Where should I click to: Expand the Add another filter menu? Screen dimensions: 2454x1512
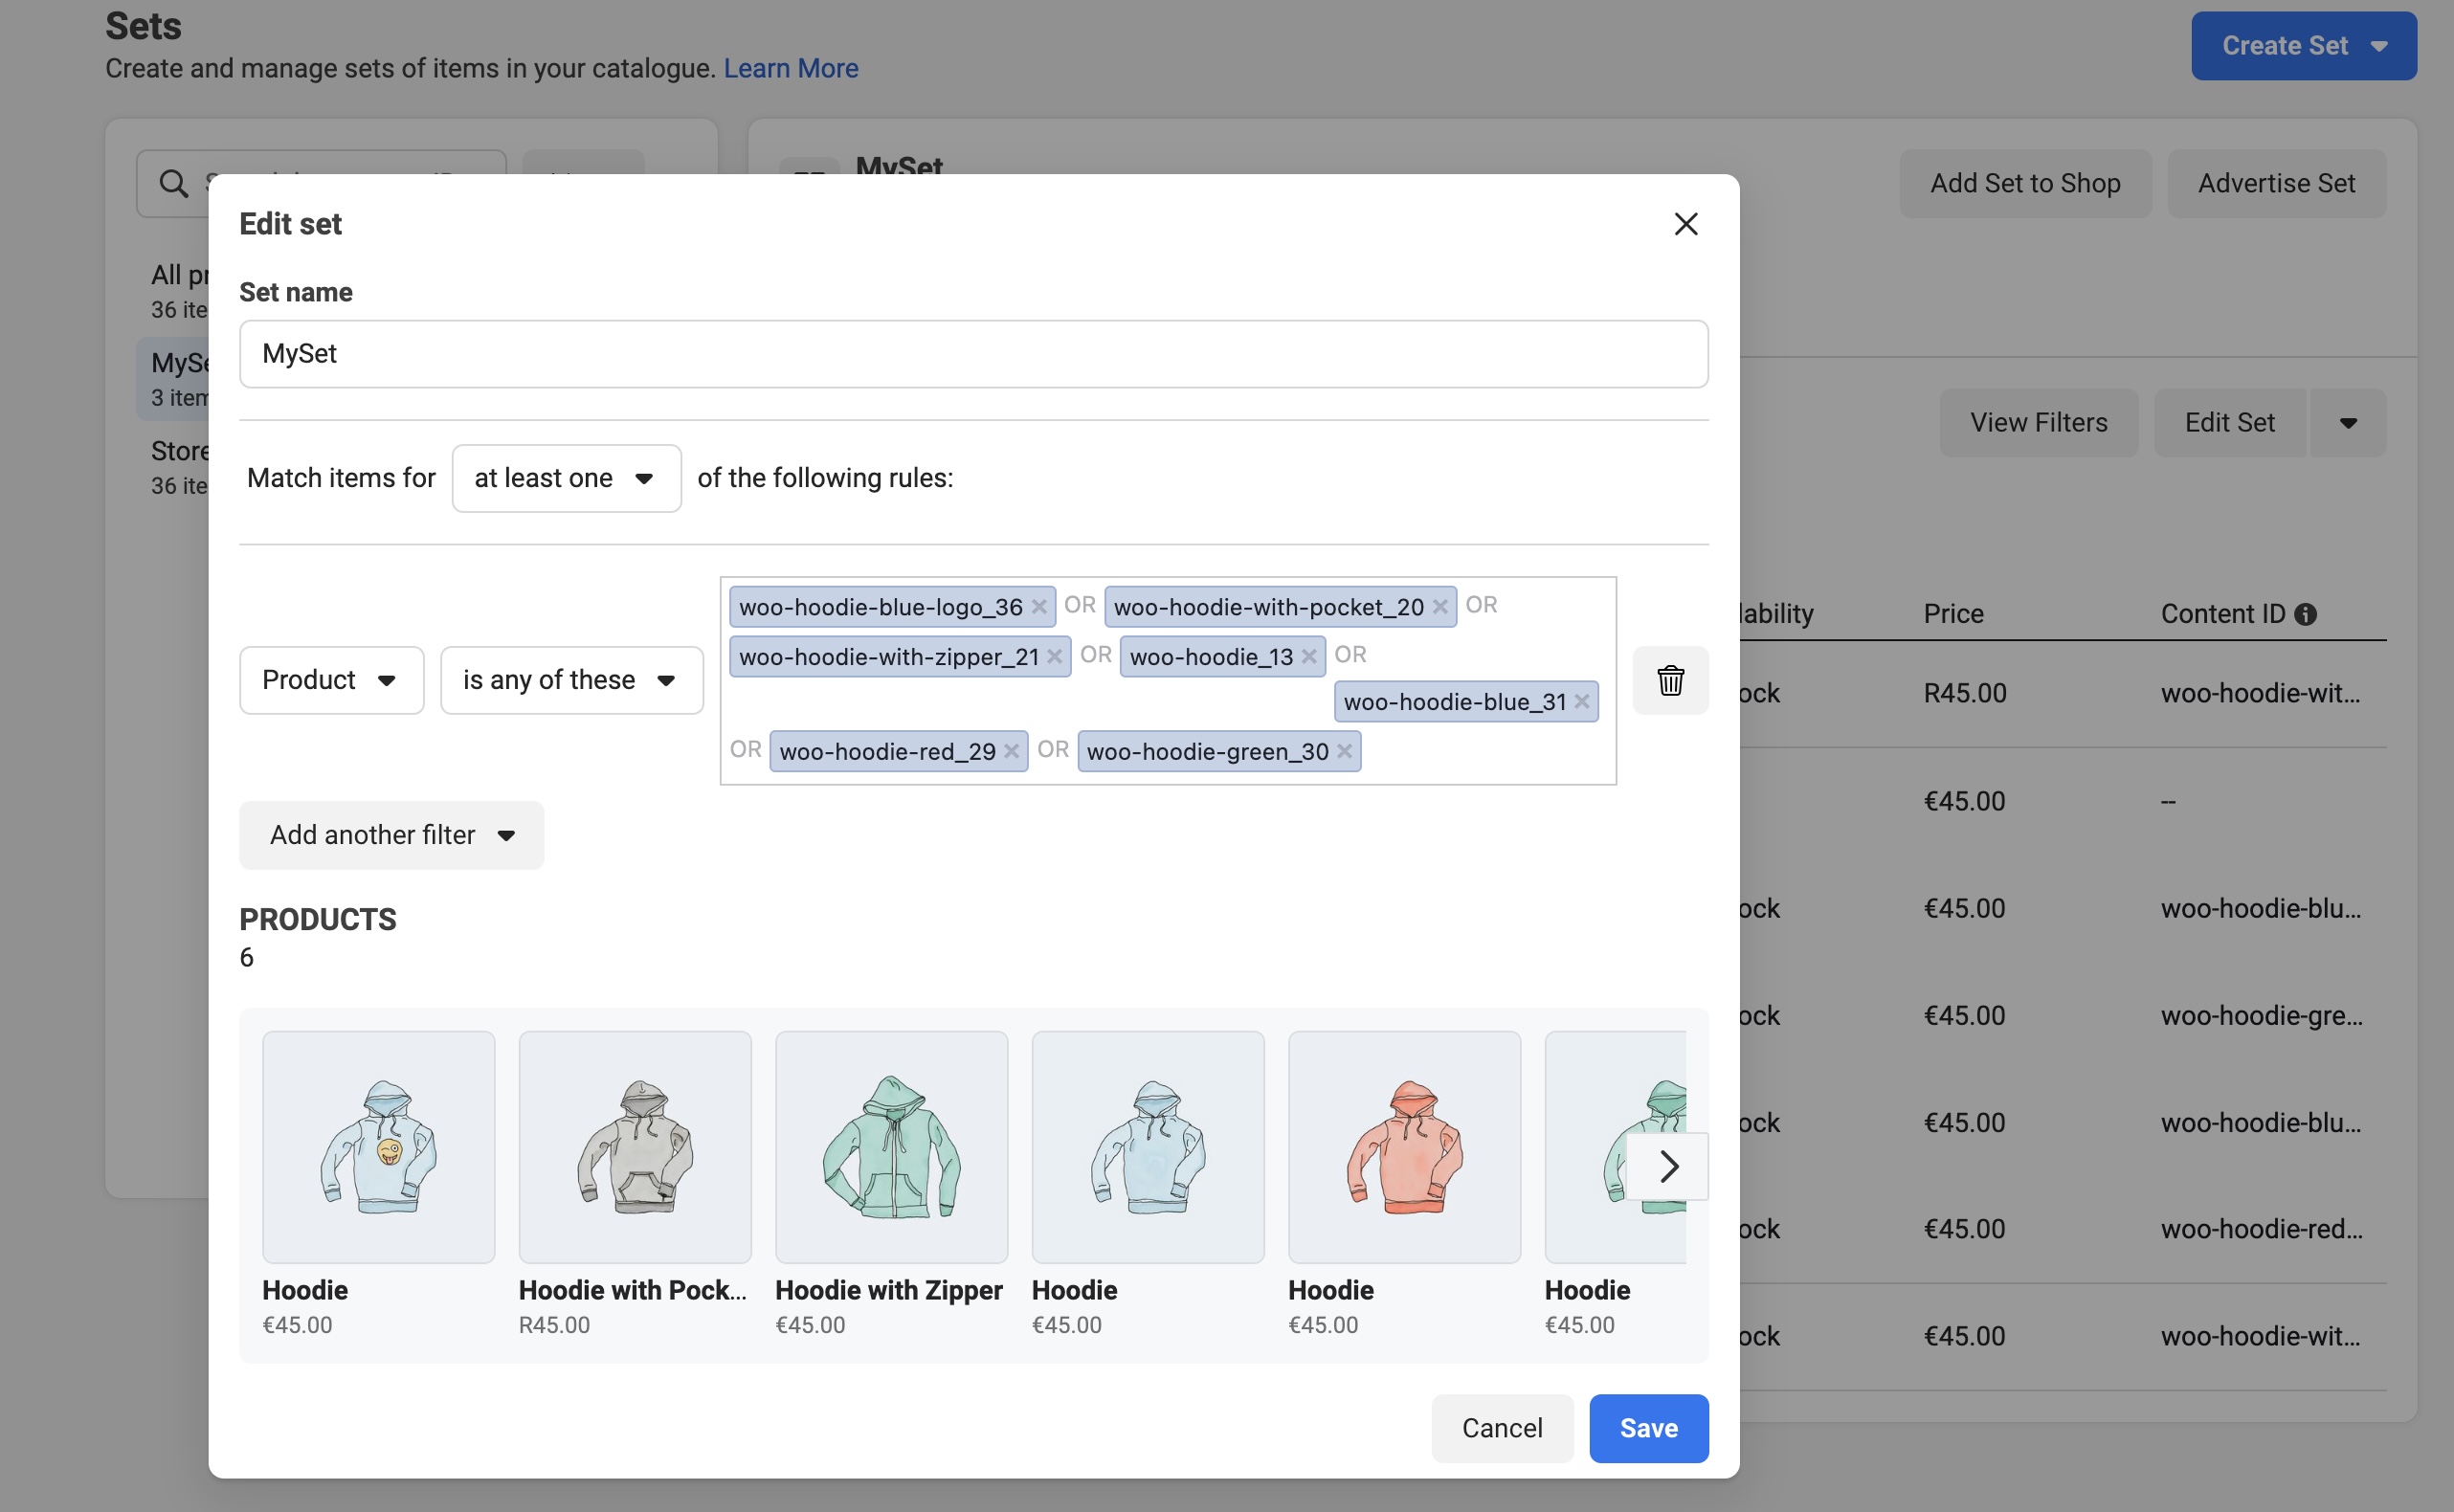coord(391,835)
